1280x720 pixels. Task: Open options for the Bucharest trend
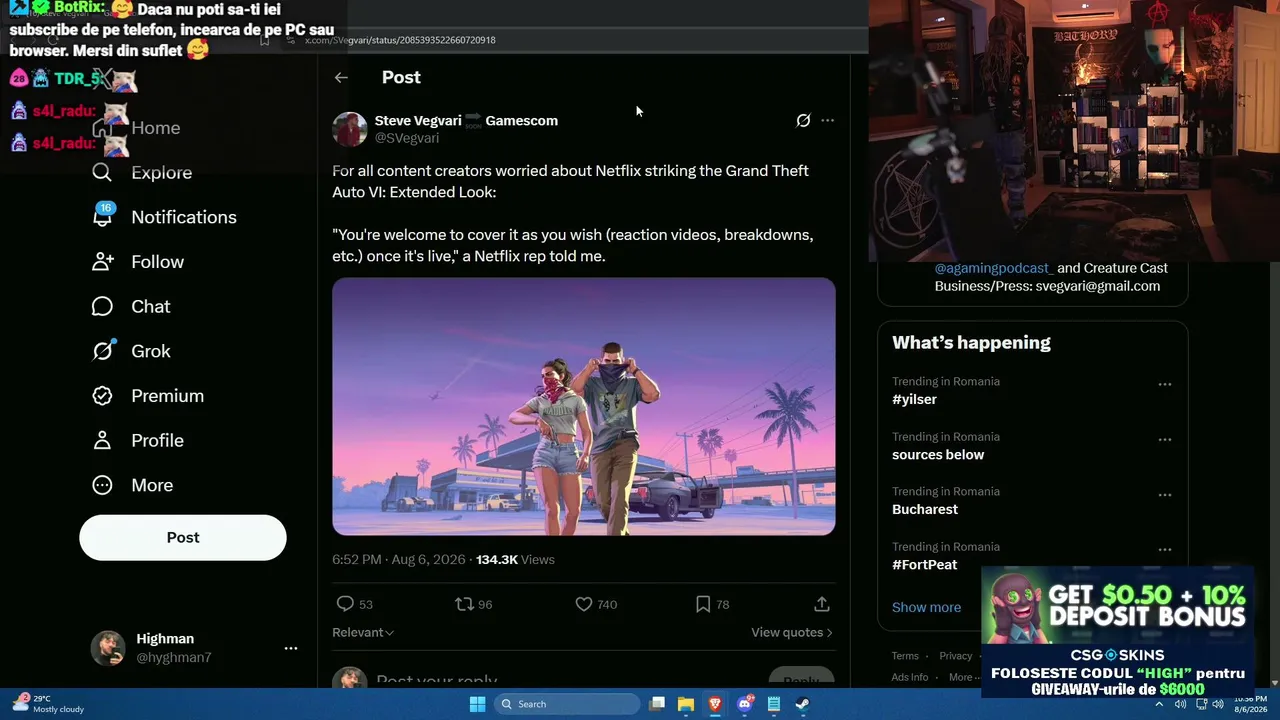pyautogui.click(x=1165, y=495)
